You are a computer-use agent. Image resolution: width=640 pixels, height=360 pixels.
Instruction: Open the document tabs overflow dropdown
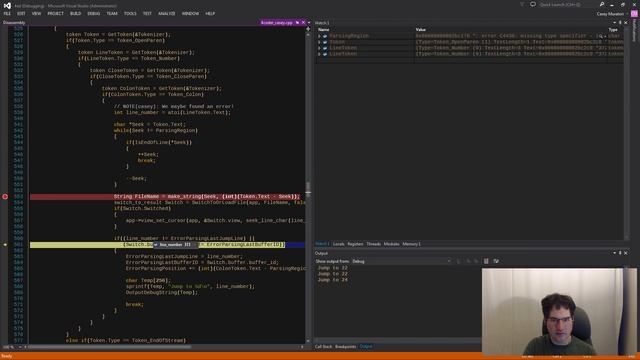(309, 22)
